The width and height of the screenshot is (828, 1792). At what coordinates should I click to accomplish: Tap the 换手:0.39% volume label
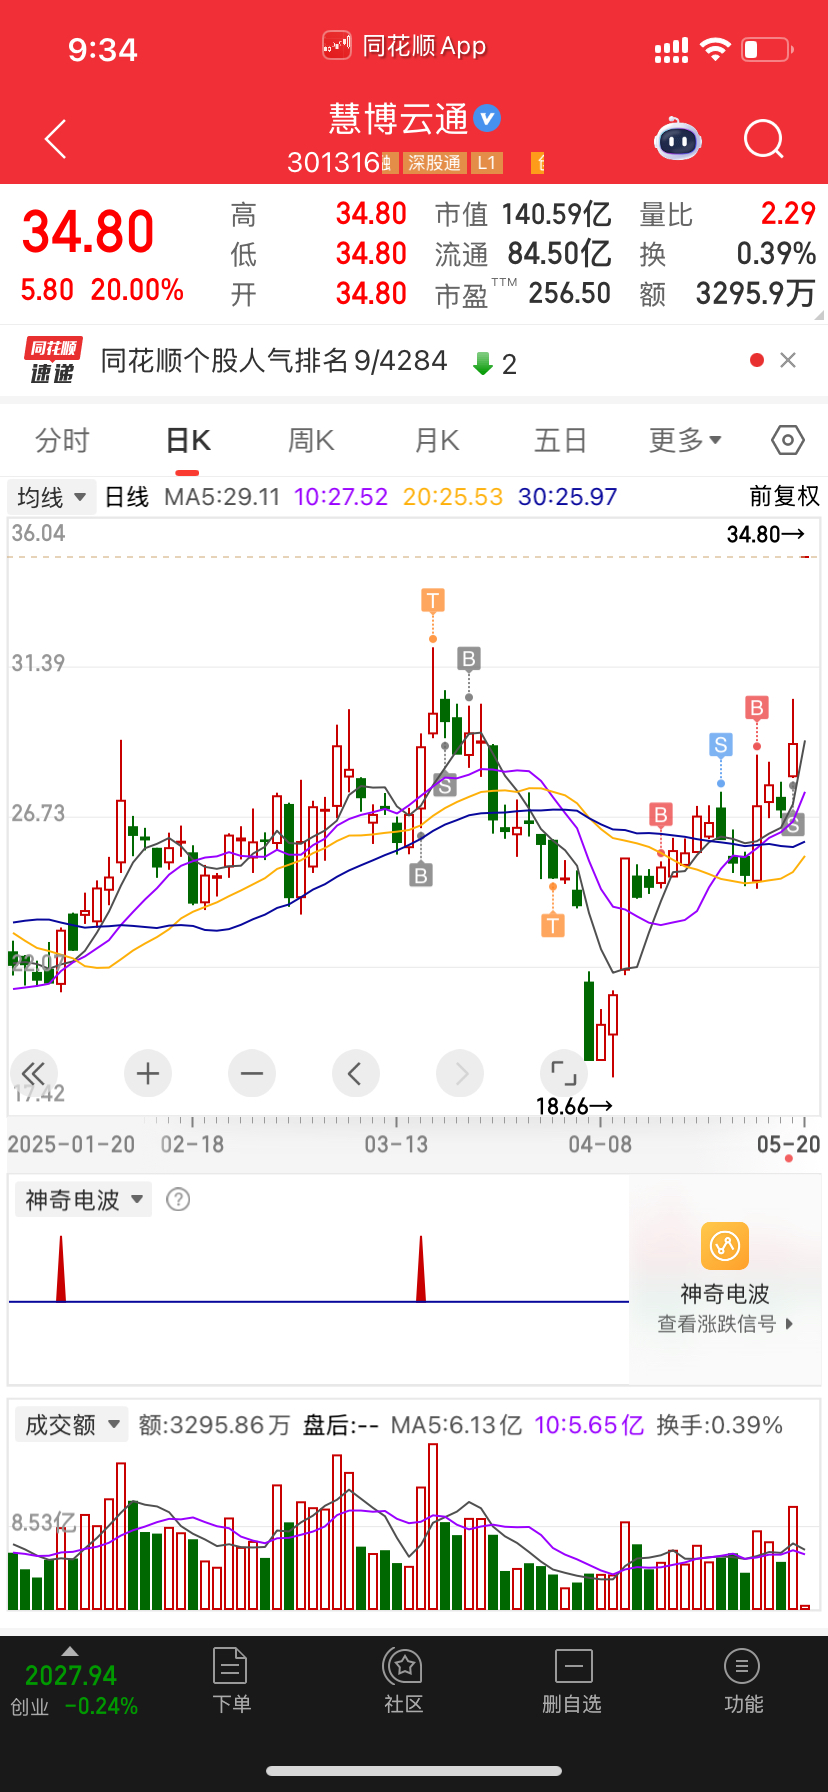(719, 1425)
